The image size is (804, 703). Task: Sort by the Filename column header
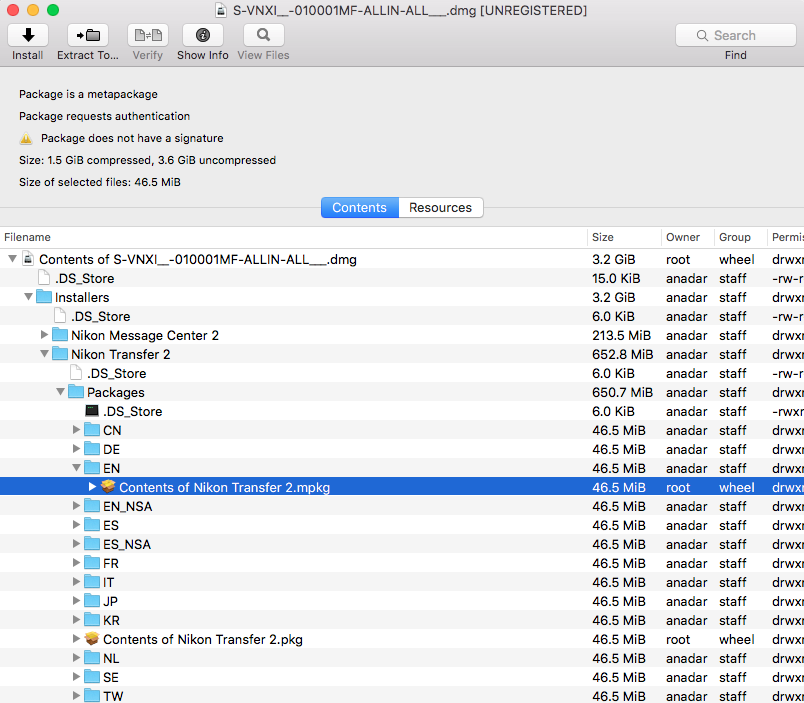coord(293,237)
